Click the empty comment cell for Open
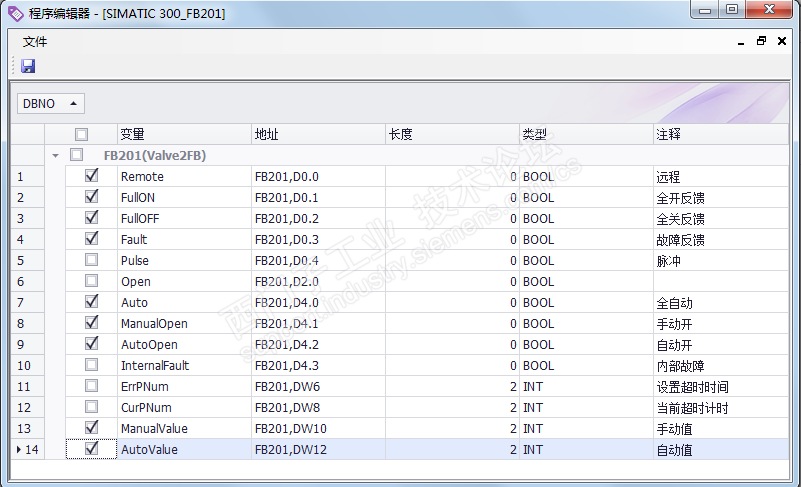 721,282
